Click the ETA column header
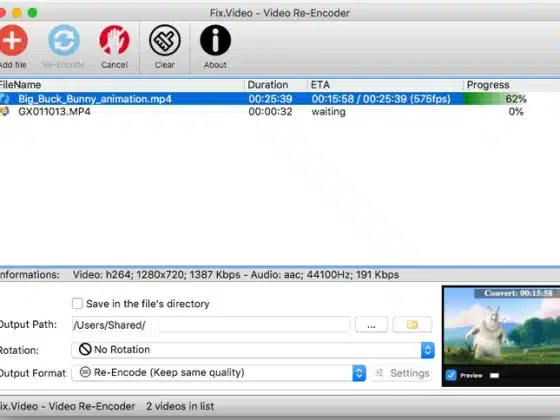 click(385, 85)
